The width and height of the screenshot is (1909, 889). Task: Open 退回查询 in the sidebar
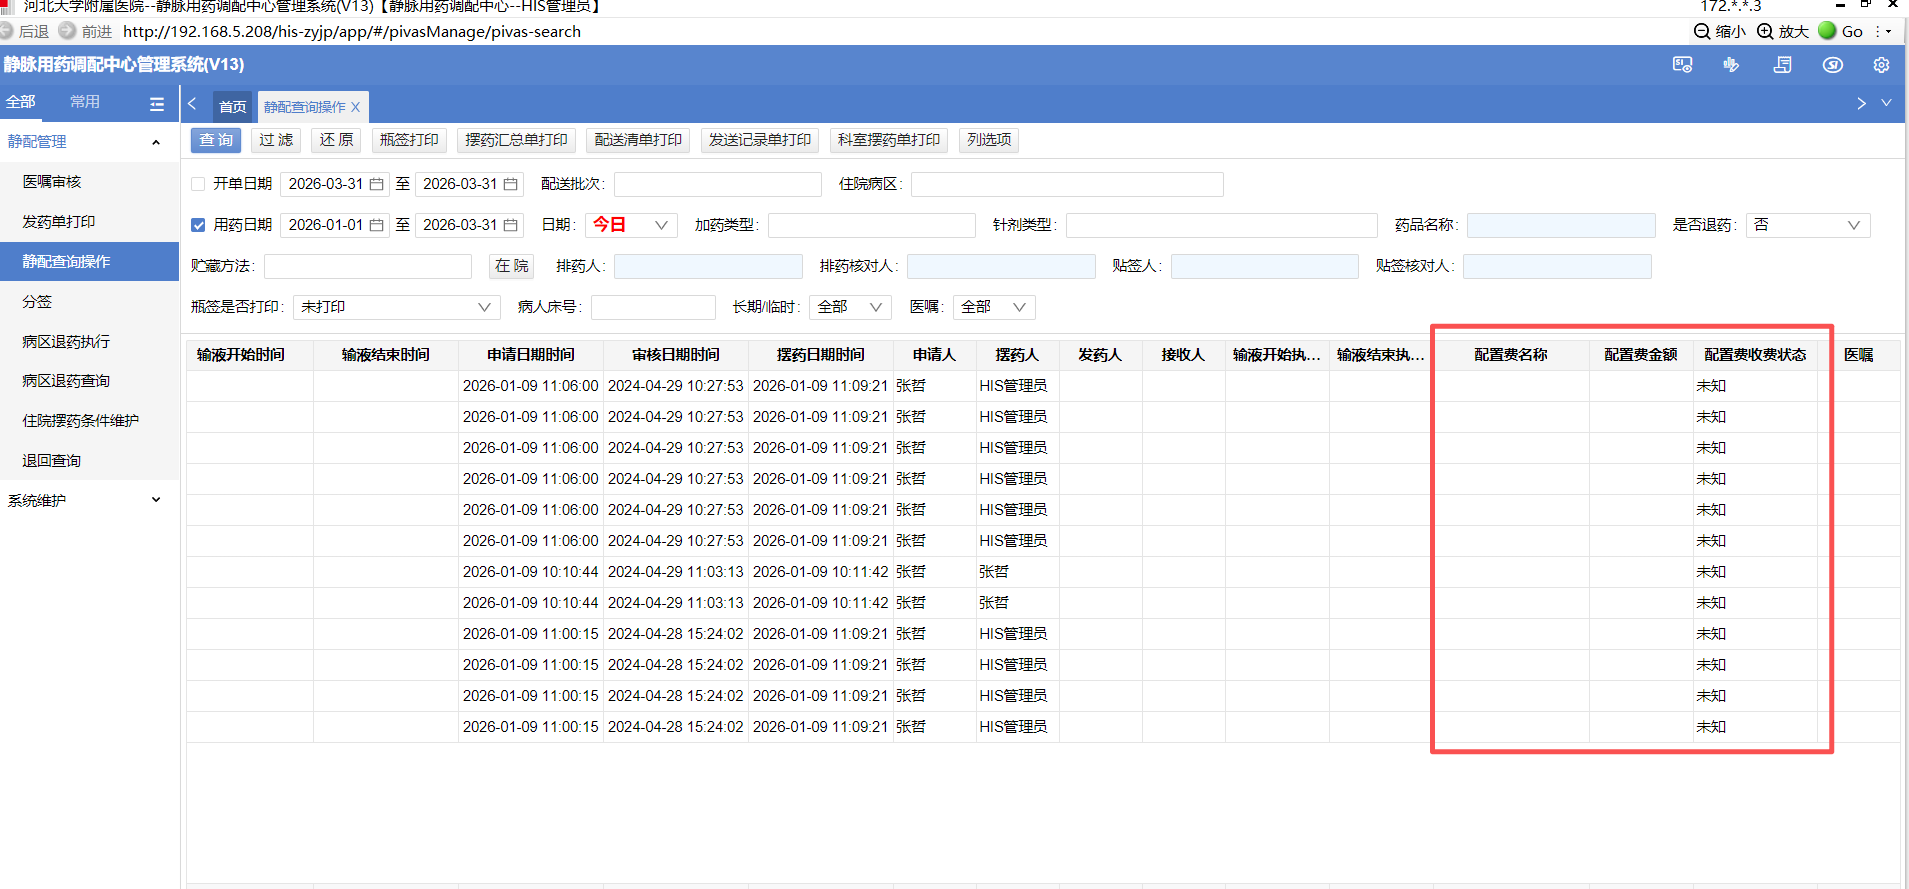[89, 461]
